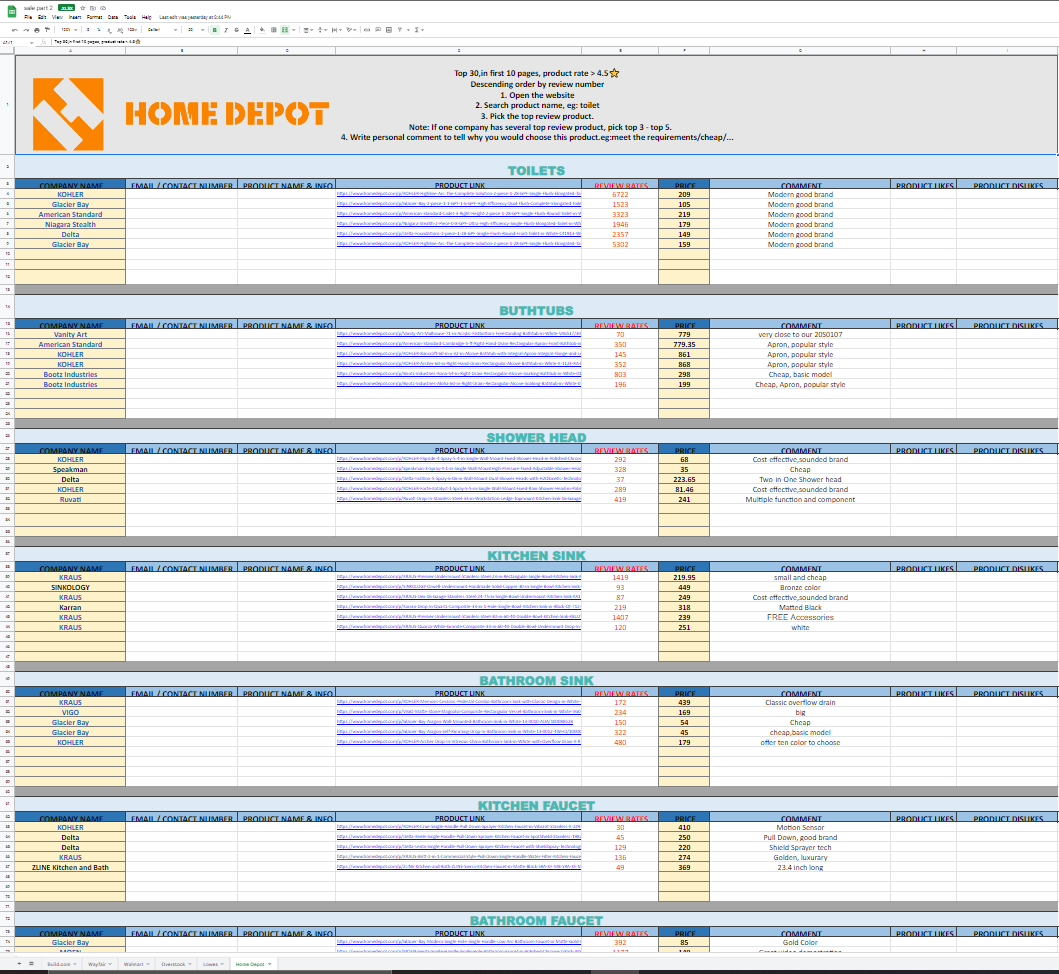This screenshot has height=974, width=1059.
Task: Open the Speakman shower head product link
Action: [459, 469]
